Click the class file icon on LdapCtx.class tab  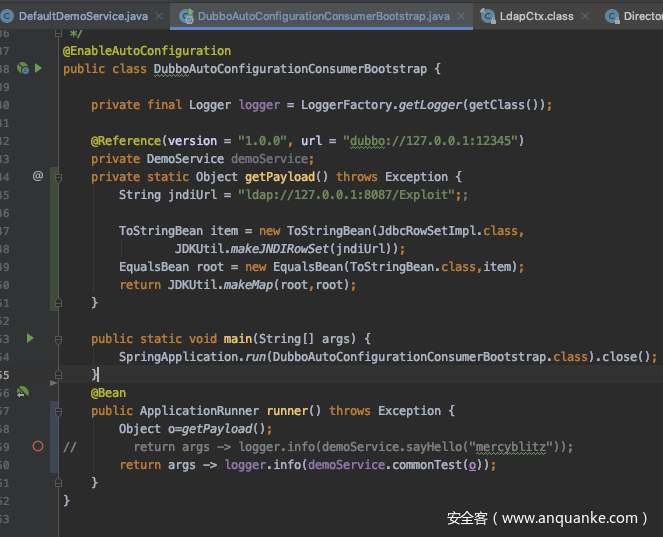click(488, 16)
